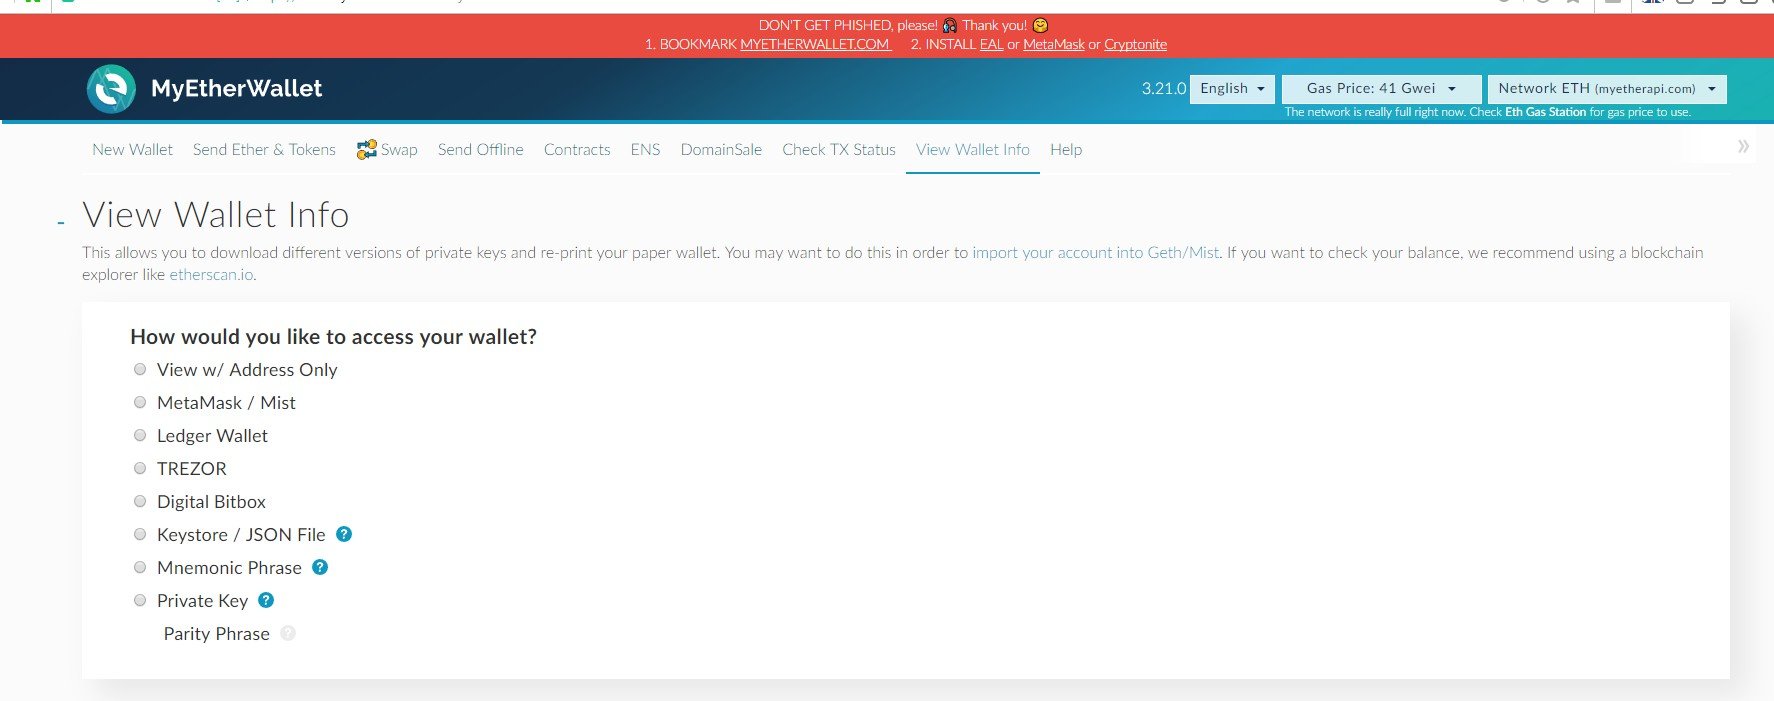
Task: Open Send Offline tab
Action: (480, 149)
